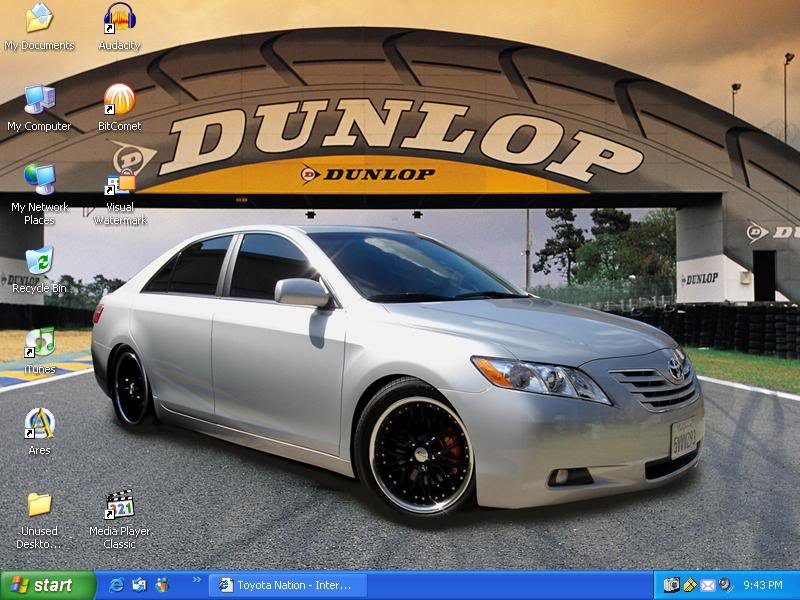The height and width of the screenshot is (600, 800).
Task: Open the volume speaker tray icon
Action: (726, 585)
